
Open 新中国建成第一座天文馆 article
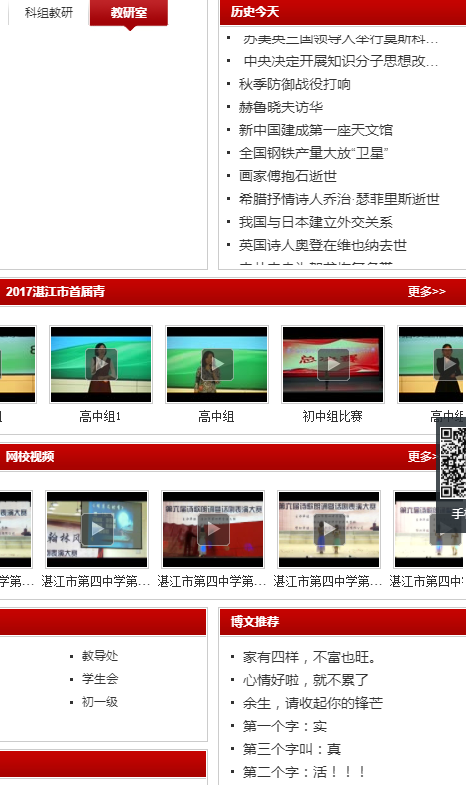[x=316, y=130]
